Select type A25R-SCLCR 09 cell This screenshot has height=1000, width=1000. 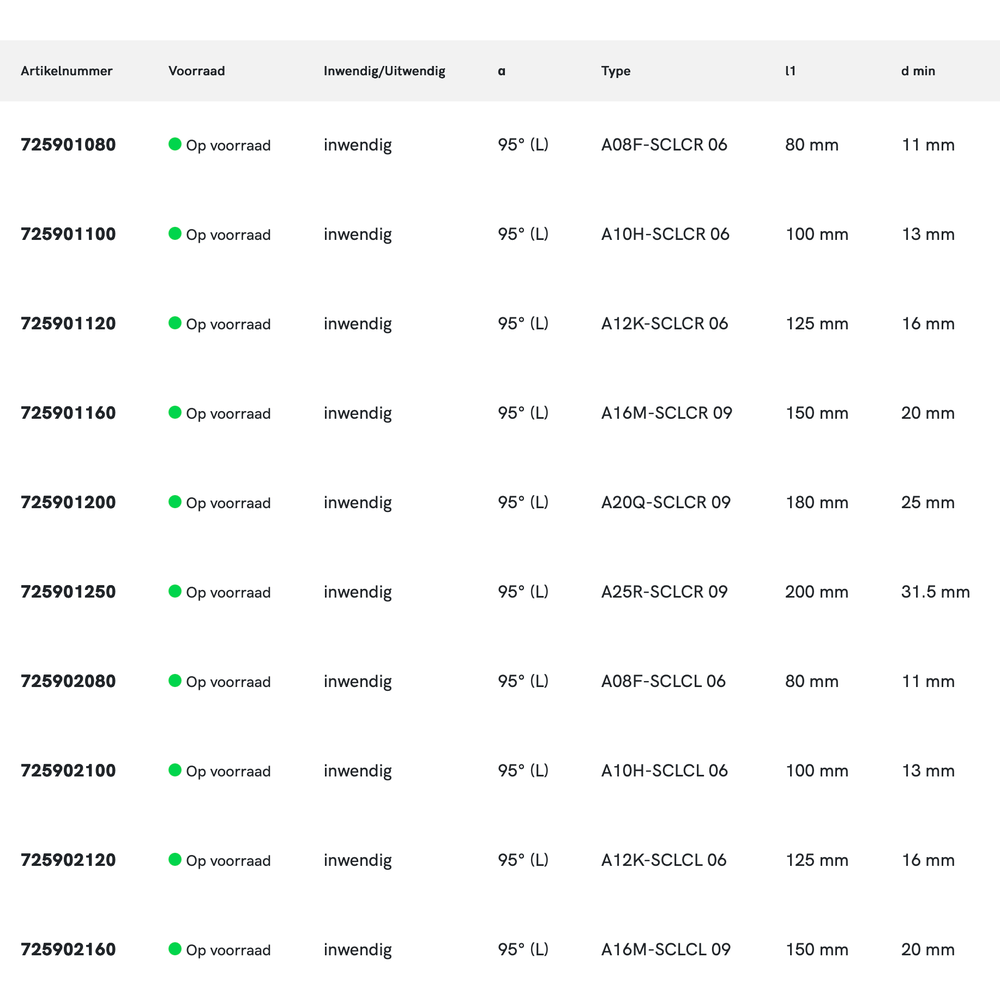664,592
